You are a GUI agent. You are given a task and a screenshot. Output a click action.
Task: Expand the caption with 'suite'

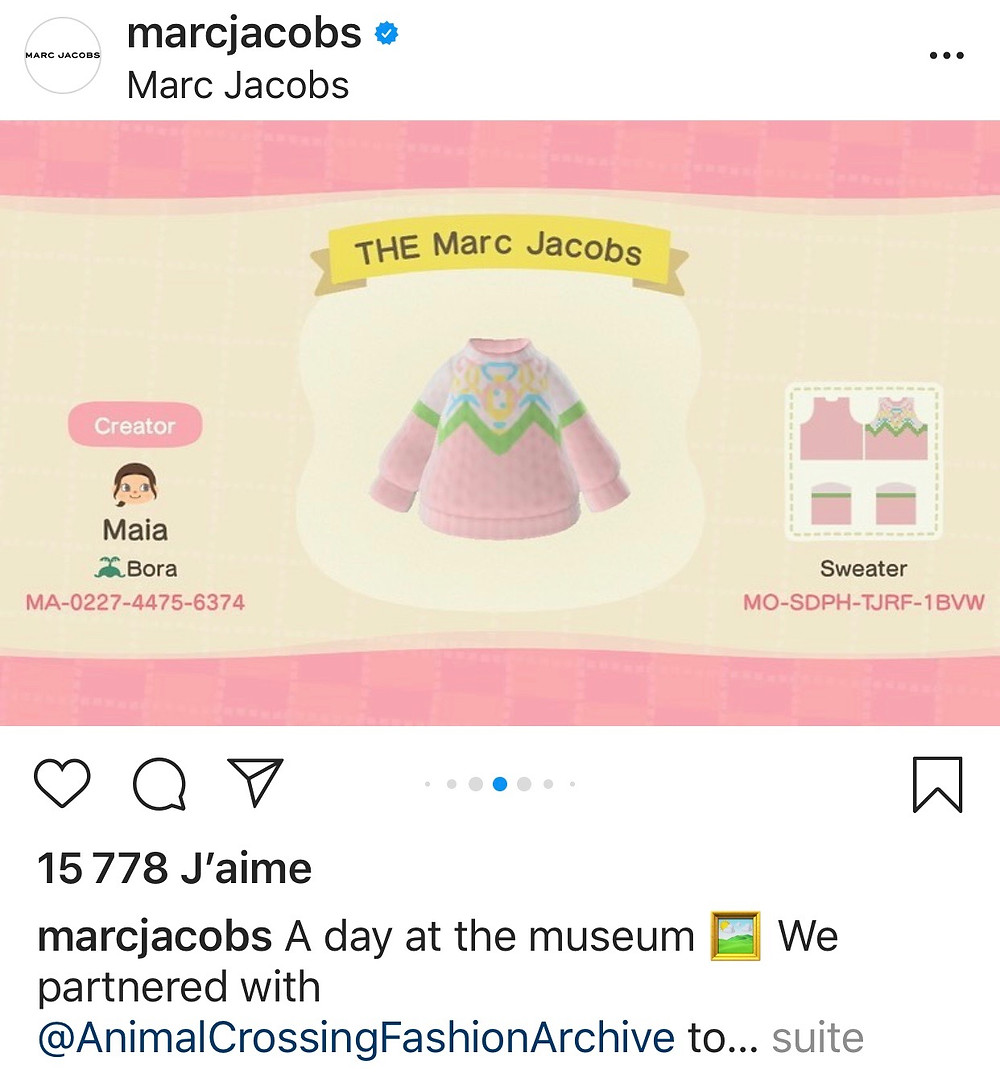pos(817,1037)
